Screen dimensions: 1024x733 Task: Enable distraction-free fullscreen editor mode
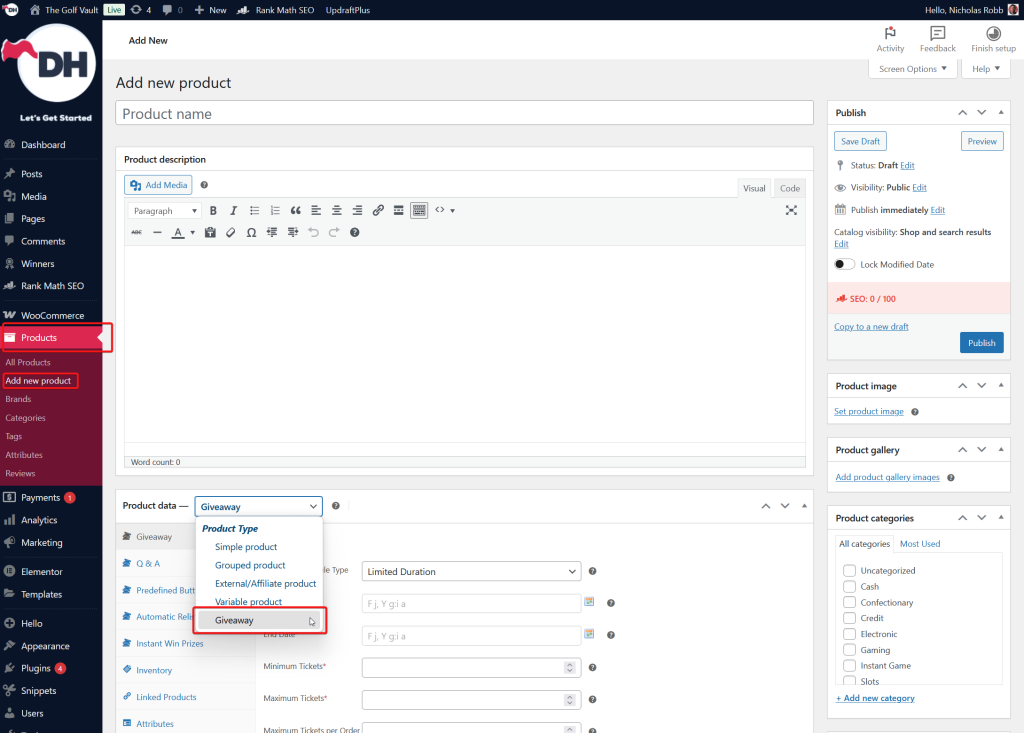[x=791, y=211]
